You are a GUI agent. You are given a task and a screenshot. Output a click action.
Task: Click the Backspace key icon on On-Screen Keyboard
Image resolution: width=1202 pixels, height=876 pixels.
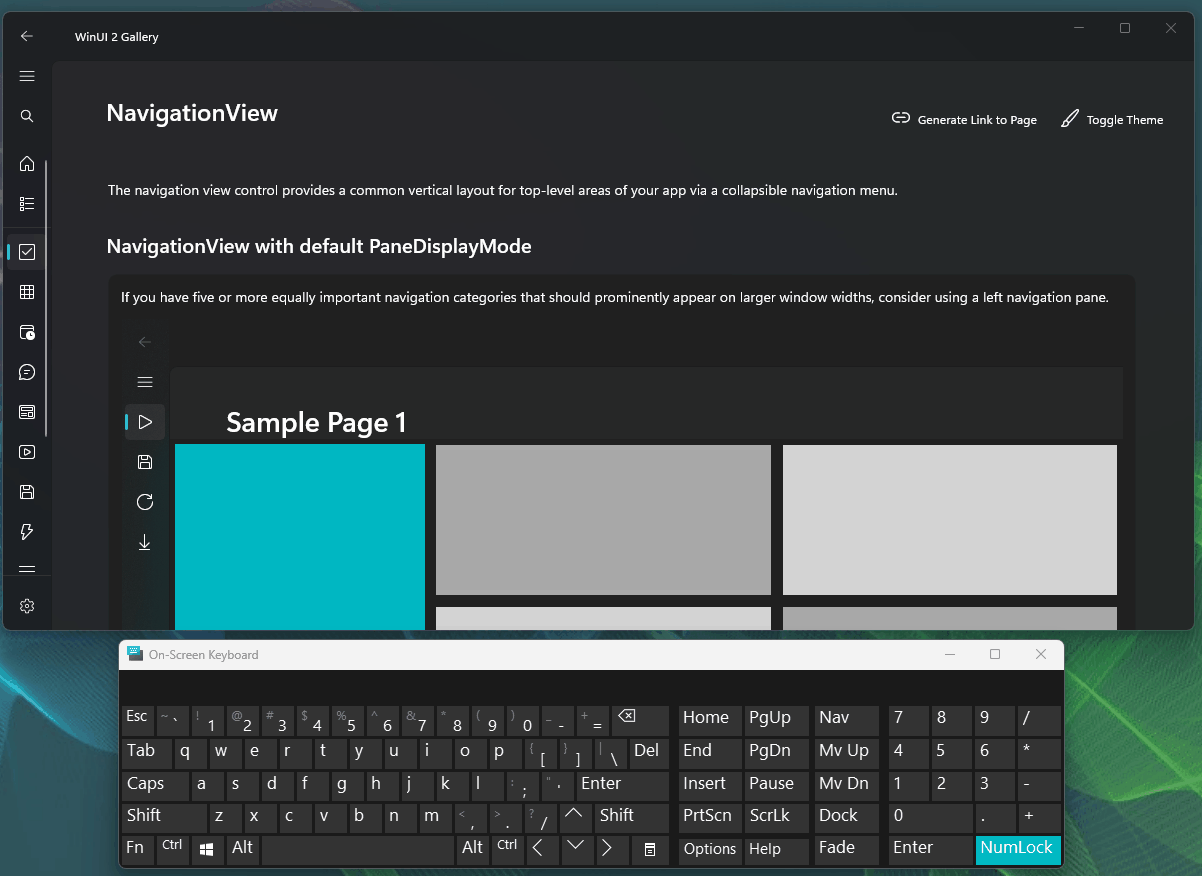coord(640,720)
